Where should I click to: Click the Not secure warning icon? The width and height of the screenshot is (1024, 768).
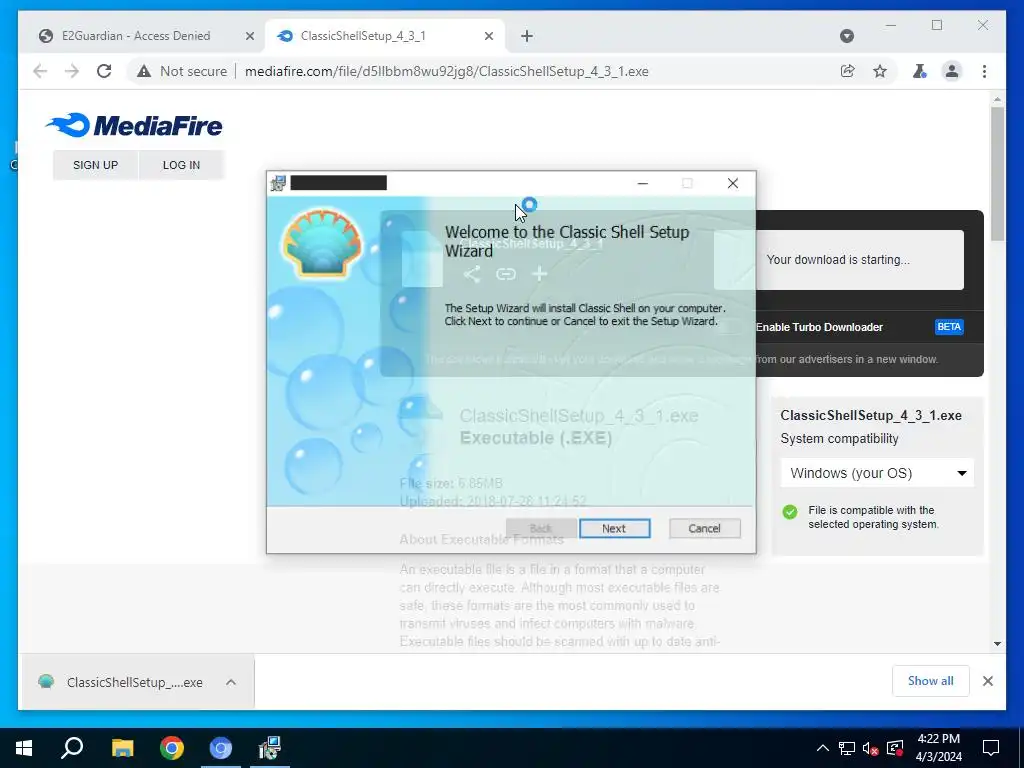click(144, 71)
